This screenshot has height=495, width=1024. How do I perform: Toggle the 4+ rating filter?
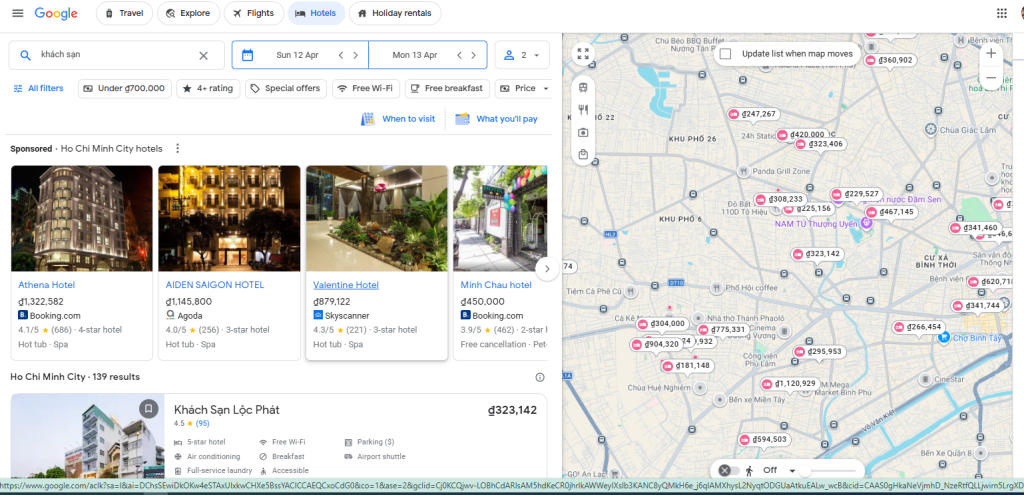[x=208, y=89]
